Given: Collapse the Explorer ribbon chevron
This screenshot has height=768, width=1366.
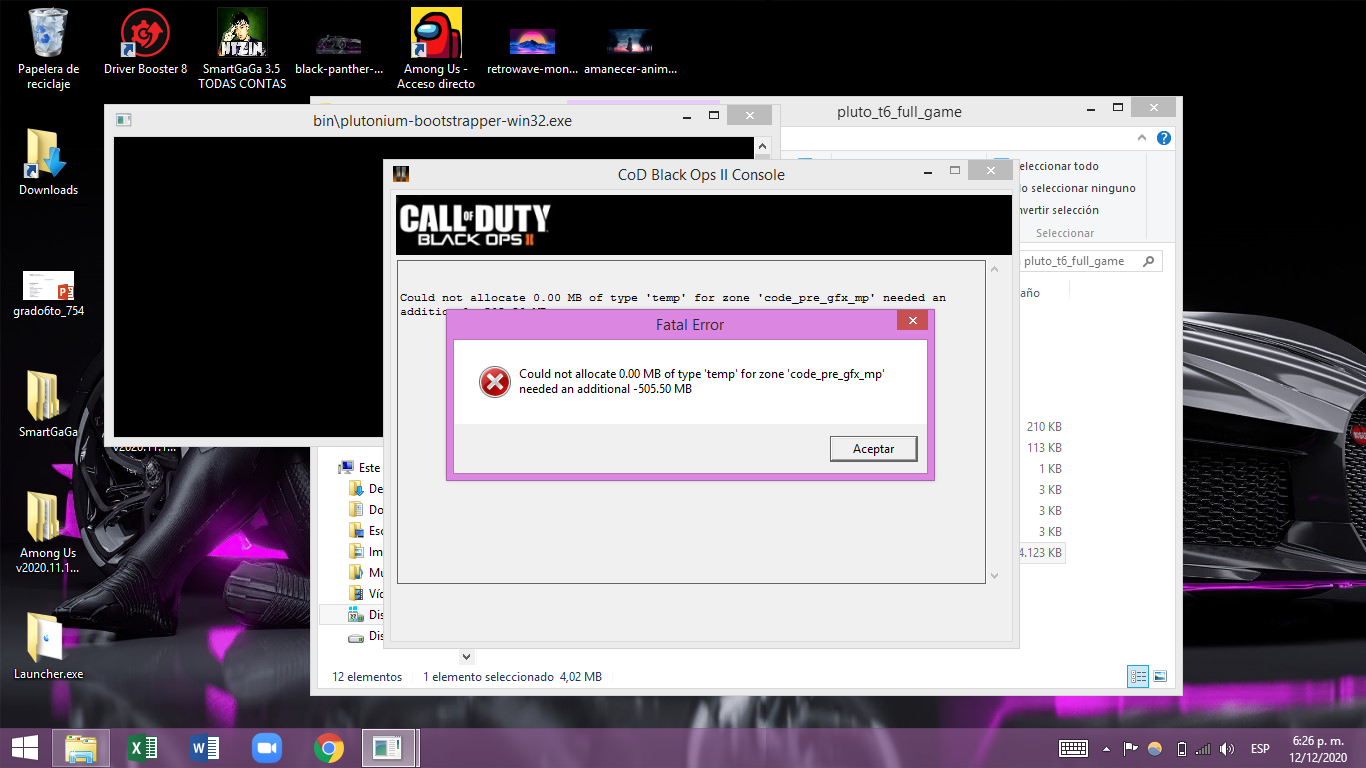Looking at the screenshot, I should pos(1144,138).
